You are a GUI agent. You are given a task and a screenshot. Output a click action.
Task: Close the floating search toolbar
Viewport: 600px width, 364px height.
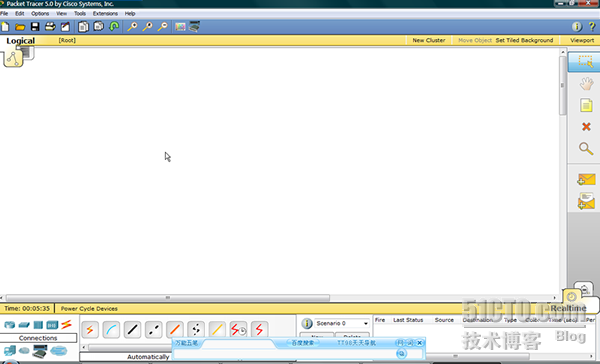point(419,343)
